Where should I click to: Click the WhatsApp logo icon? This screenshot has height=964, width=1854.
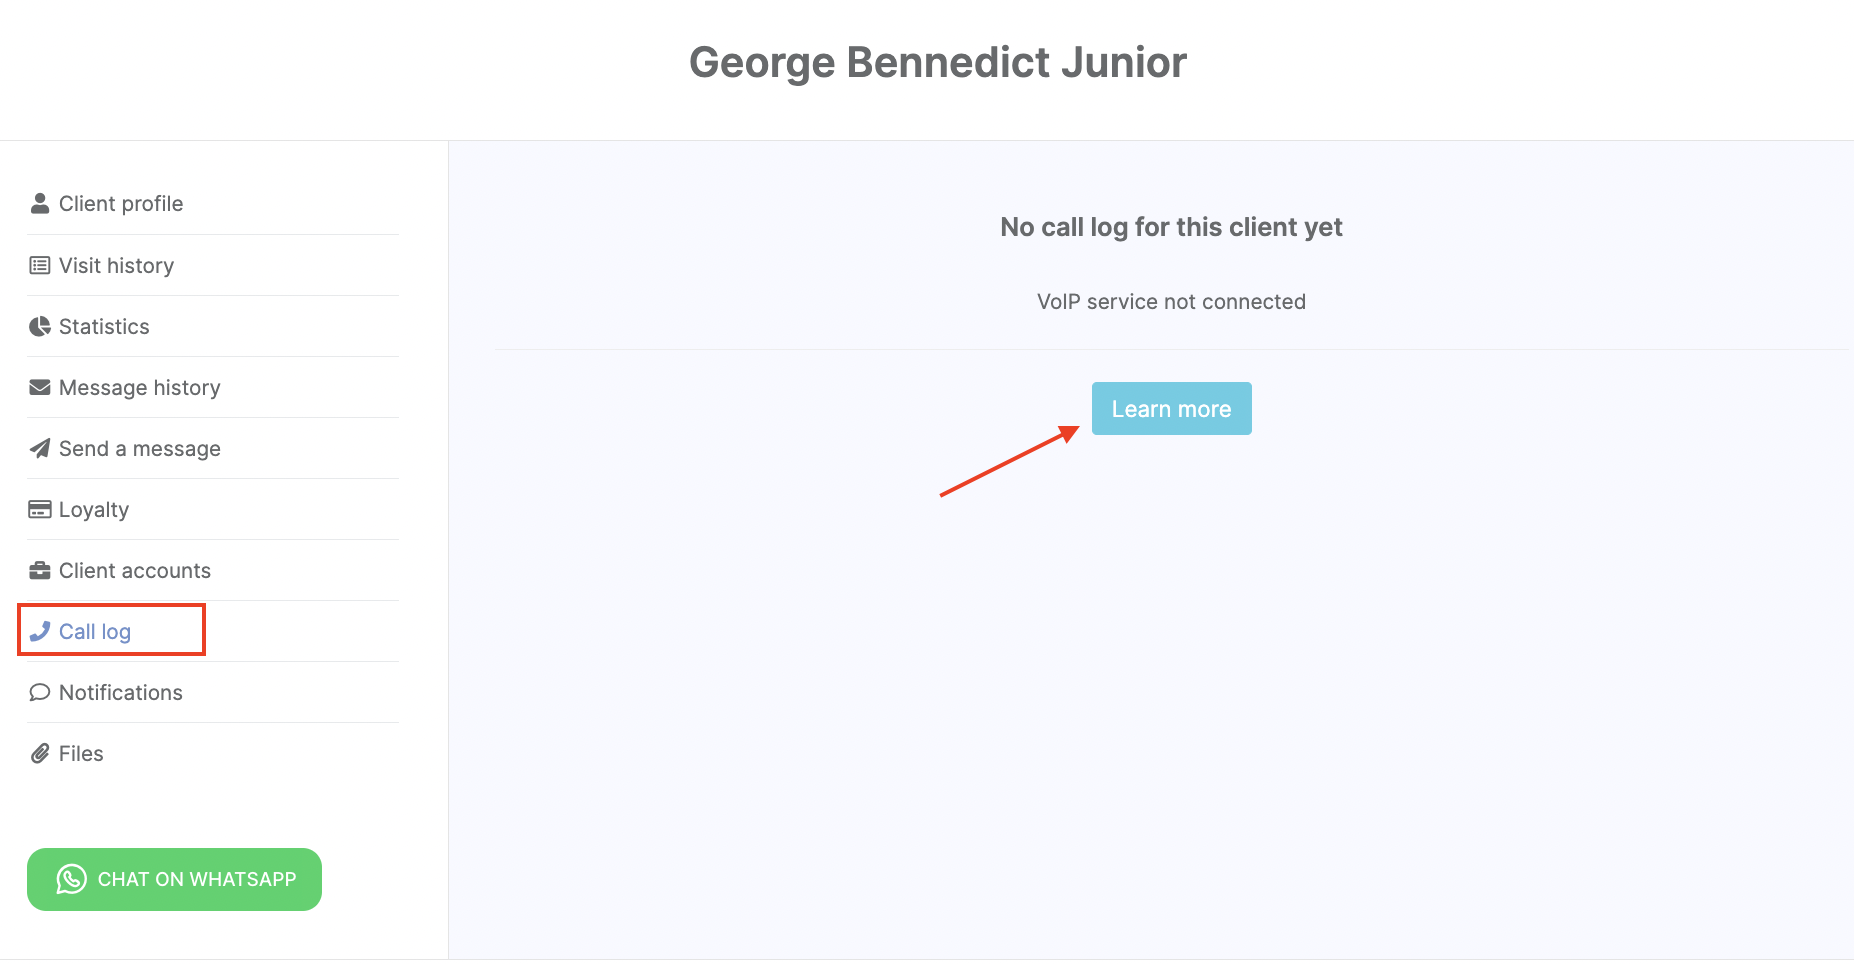(71, 879)
